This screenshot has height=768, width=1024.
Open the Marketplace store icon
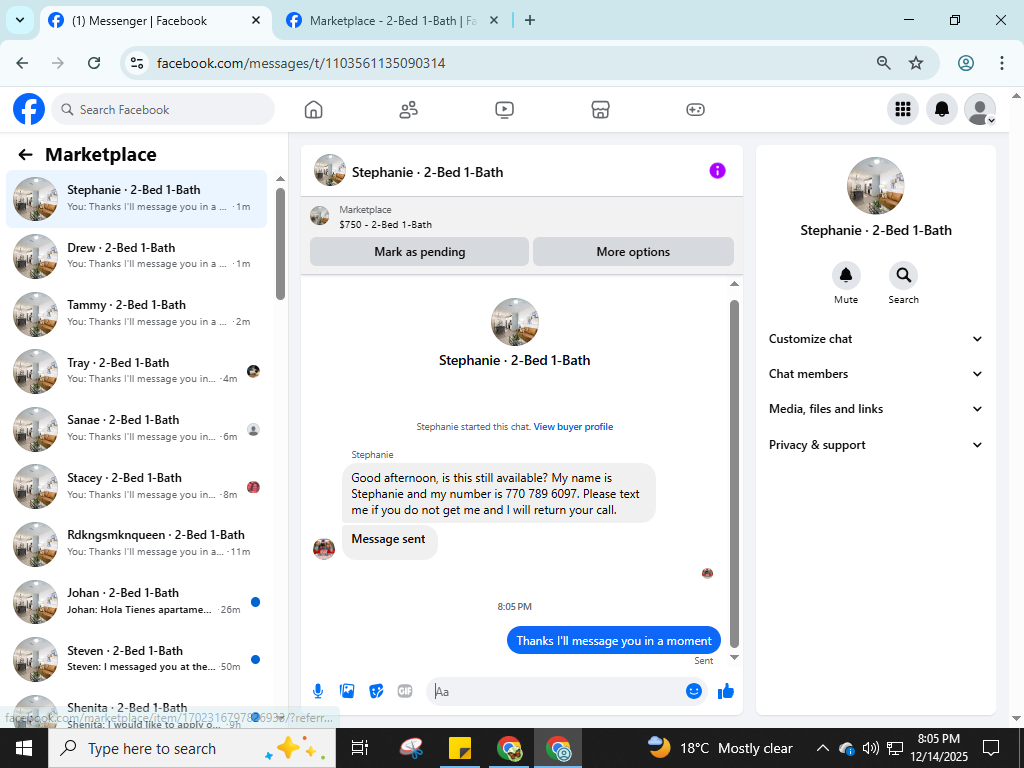tap(600, 110)
